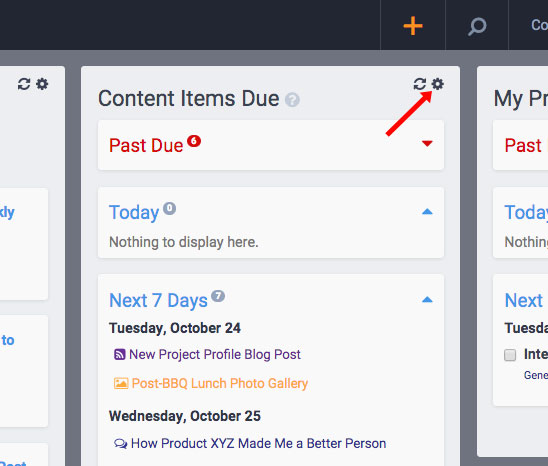Open search with the magnifier icon

pos(477,26)
